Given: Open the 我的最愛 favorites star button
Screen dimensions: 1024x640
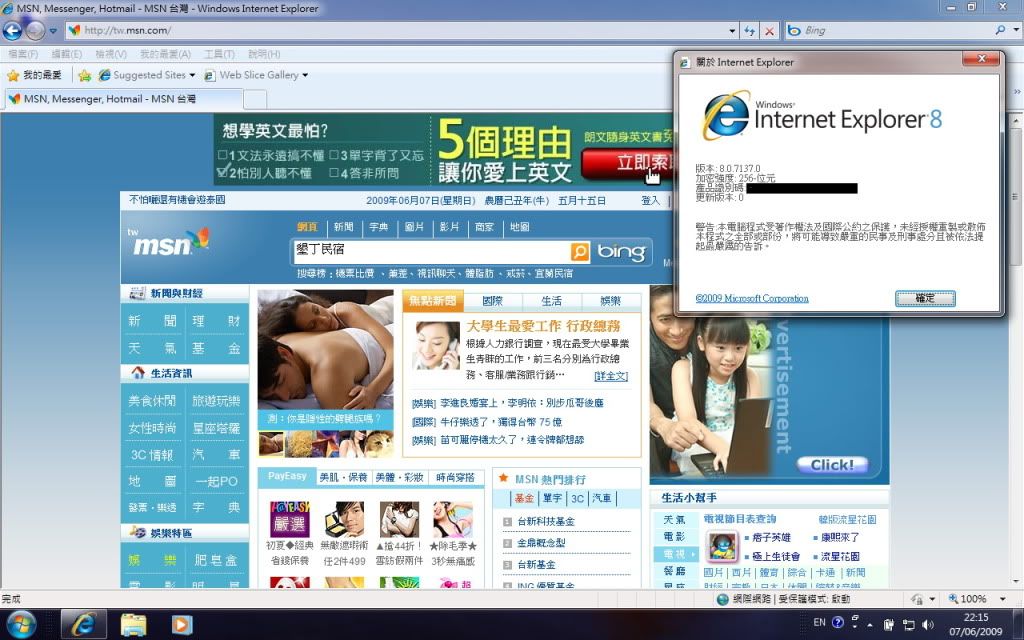Looking at the screenshot, I should point(33,75).
